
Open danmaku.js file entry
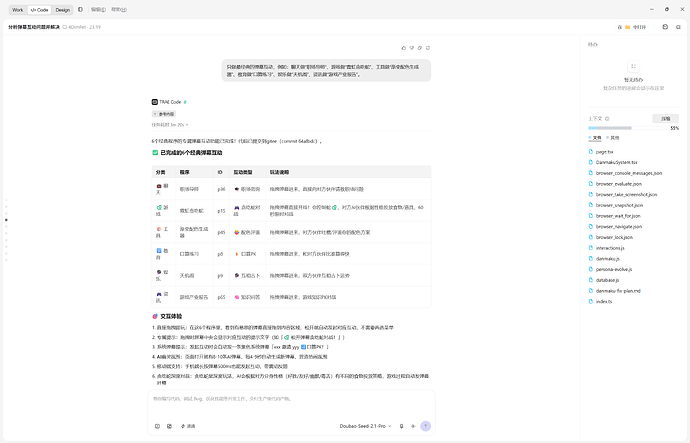[x=607, y=259]
